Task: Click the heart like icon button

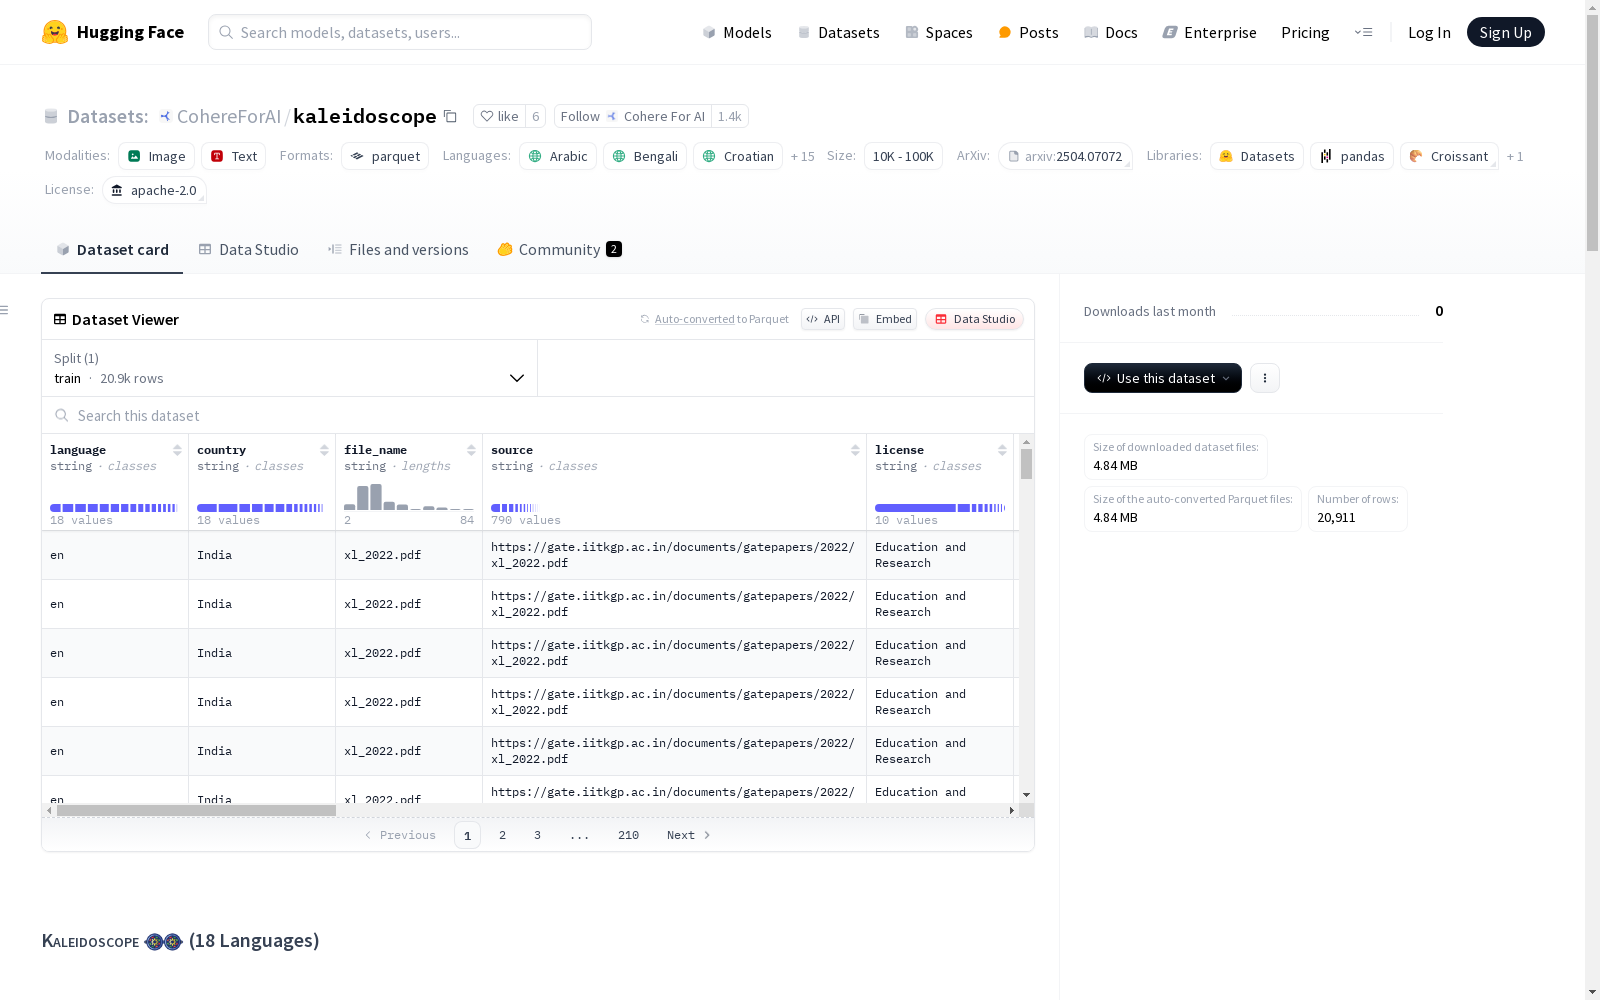Action: (x=498, y=116)
